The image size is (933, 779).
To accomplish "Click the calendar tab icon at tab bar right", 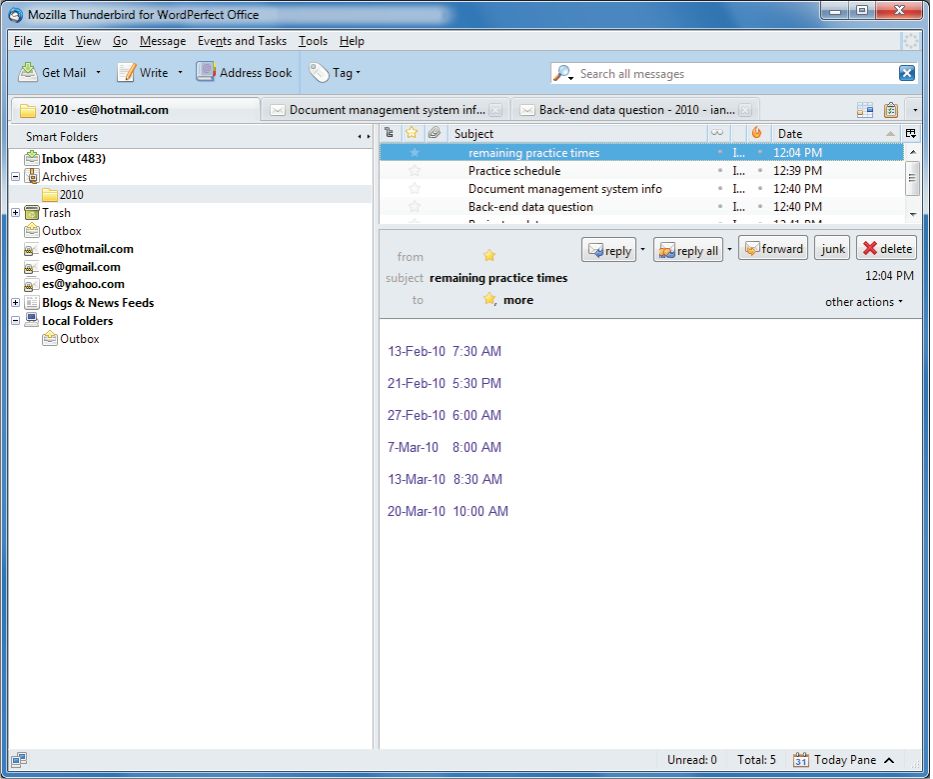I will coord(865,110).
